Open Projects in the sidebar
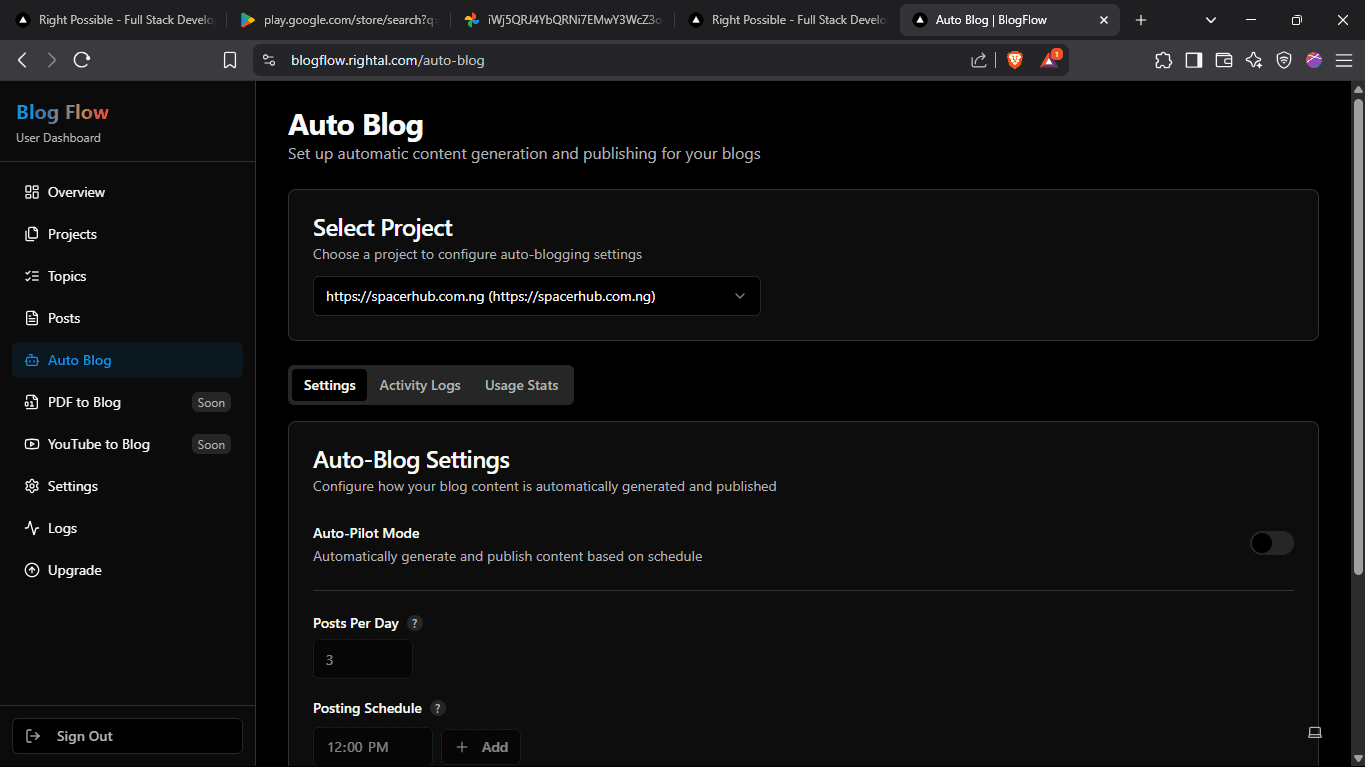This screenshot has width=1365, height=767. (x=127, y=234)
